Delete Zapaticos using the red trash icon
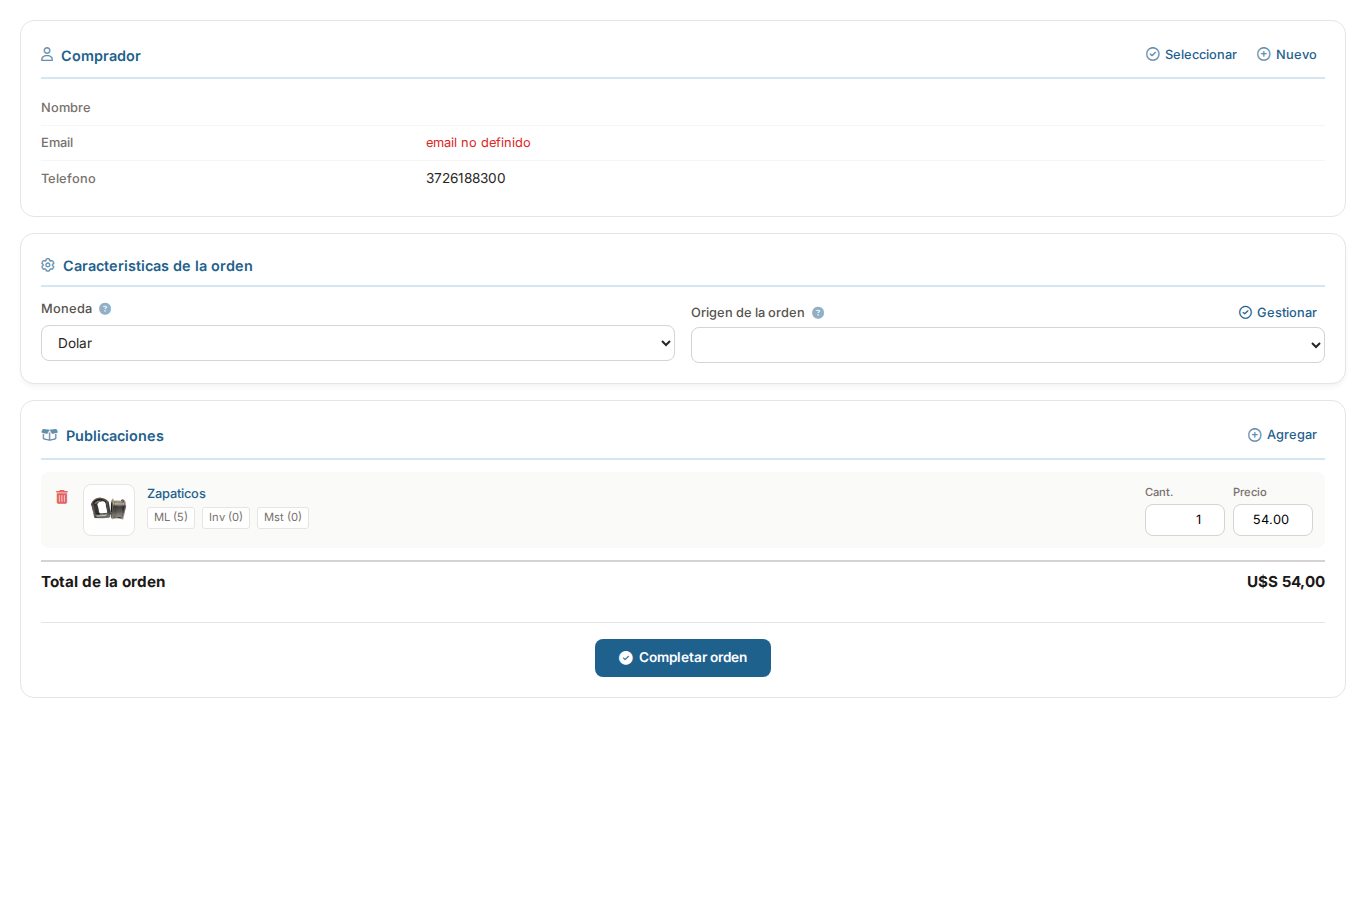 (61, 496)
